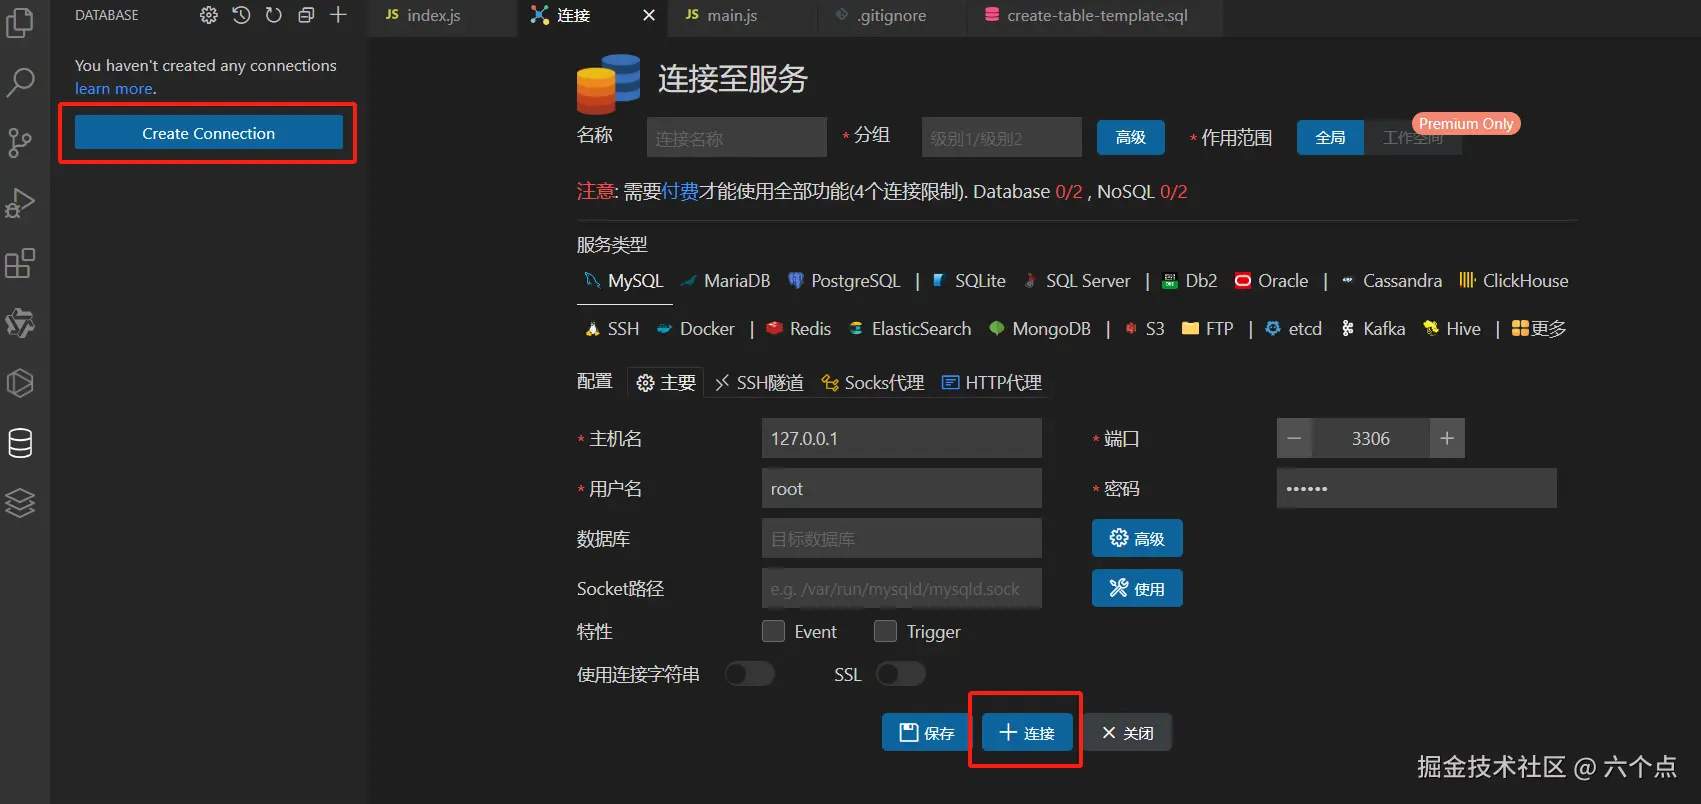
Task: Increase port number with plus button
Action: coord(1447,438)
